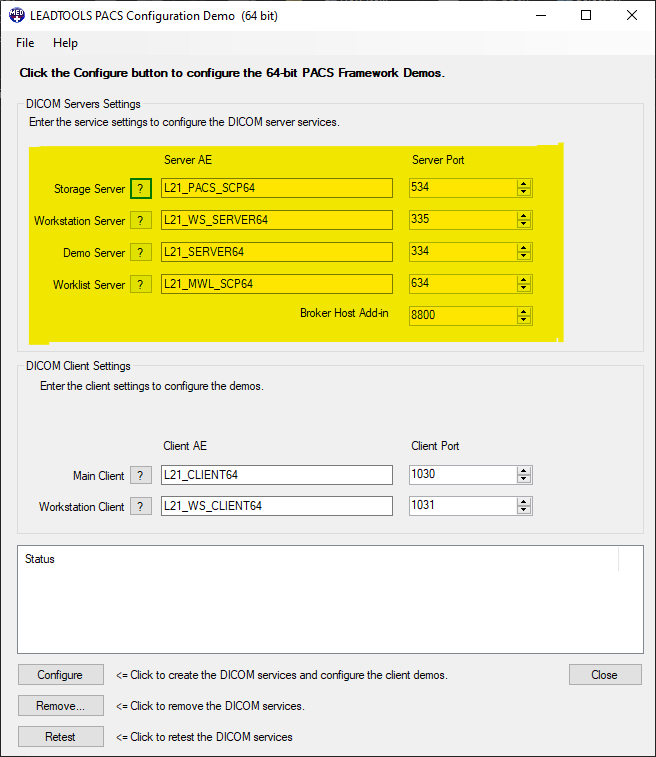Focus the Workstation Server AE field L21_WS_SERVER64

(x=277, y=220)
